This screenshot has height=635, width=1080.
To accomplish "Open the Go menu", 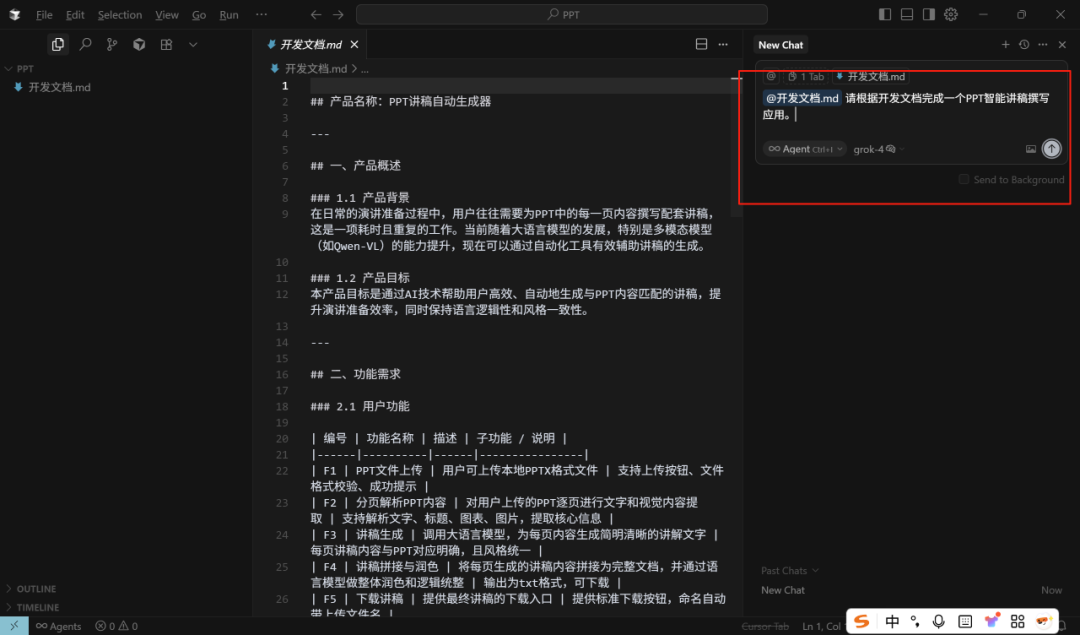I will point(199,14).
